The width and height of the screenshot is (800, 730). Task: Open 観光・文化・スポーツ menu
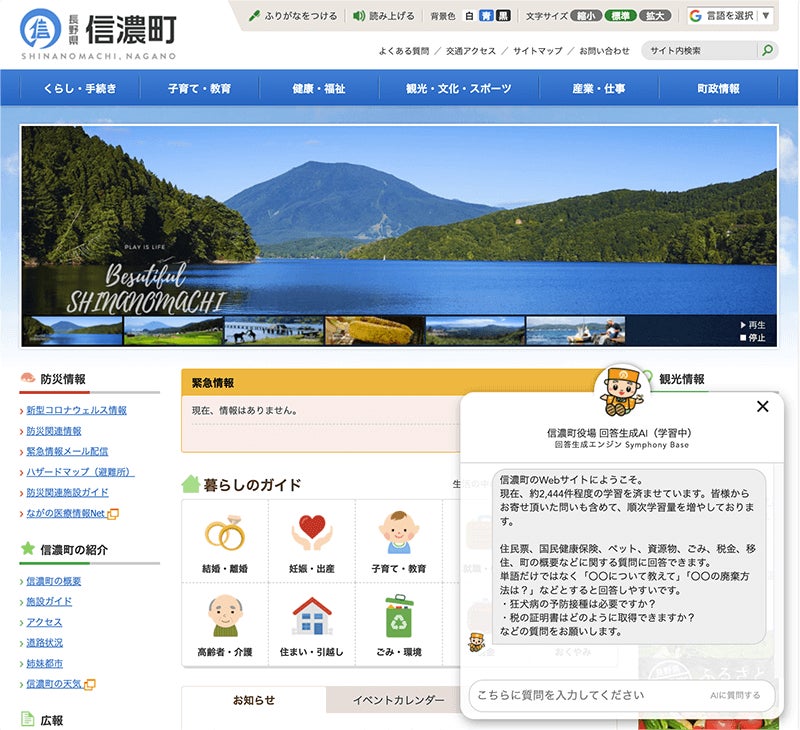point(459,88)
